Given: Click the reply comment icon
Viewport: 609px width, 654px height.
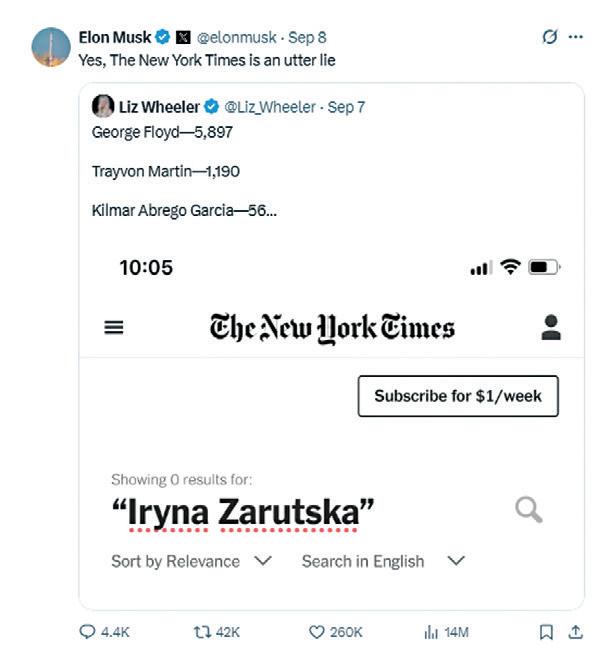Looking at the screenshot, I should [x=87, y=632].
